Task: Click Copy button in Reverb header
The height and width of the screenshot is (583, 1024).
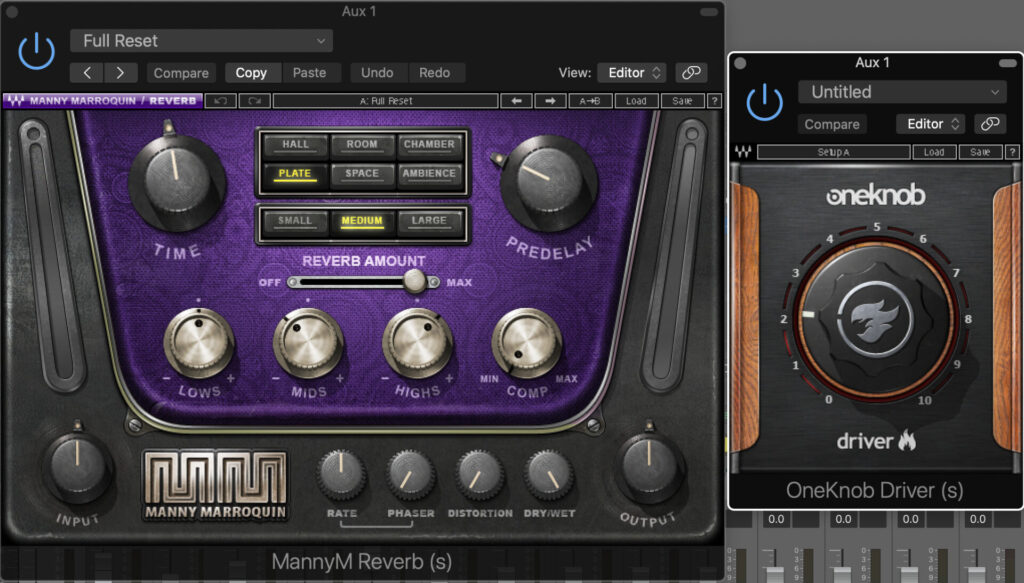Action: click(251, 72)
